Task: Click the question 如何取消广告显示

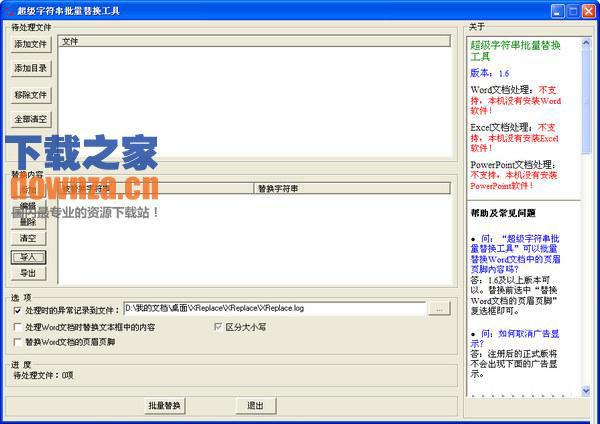Action: 515,338
